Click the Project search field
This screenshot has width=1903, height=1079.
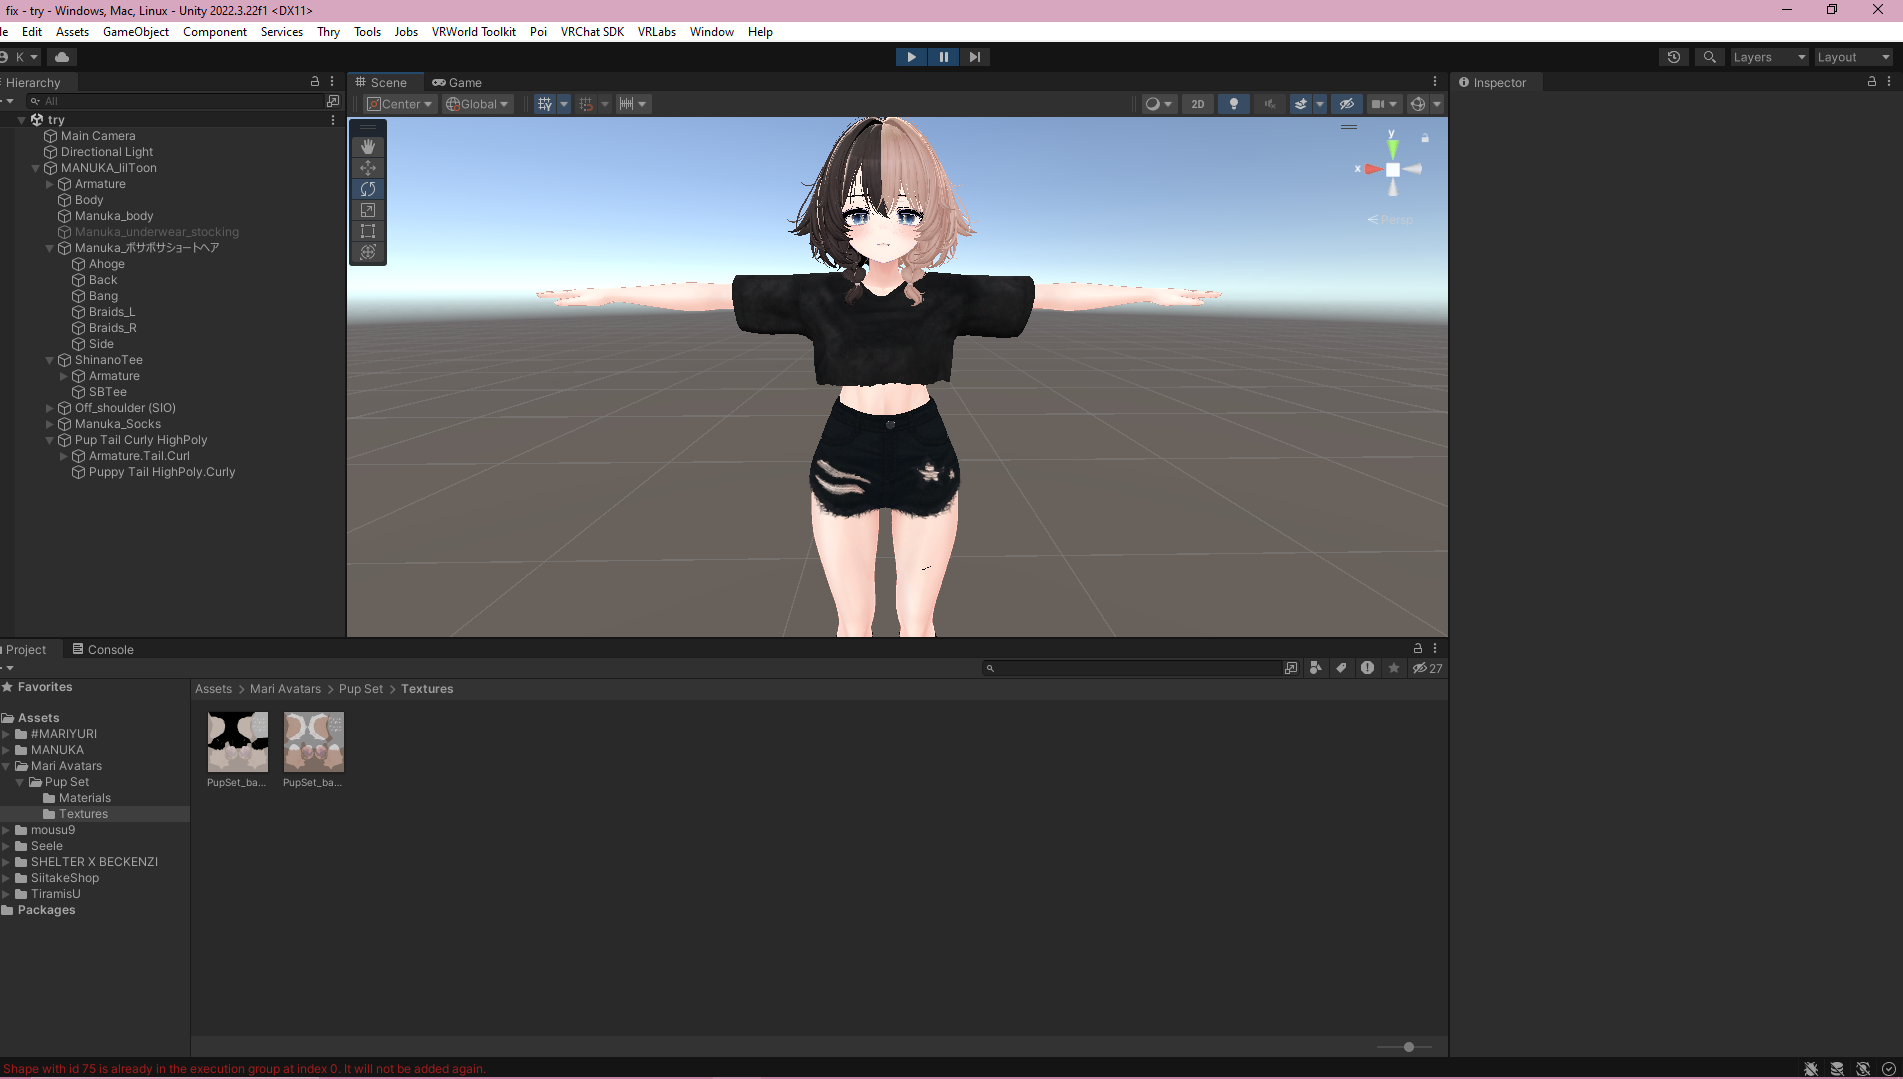(1132, 668)
